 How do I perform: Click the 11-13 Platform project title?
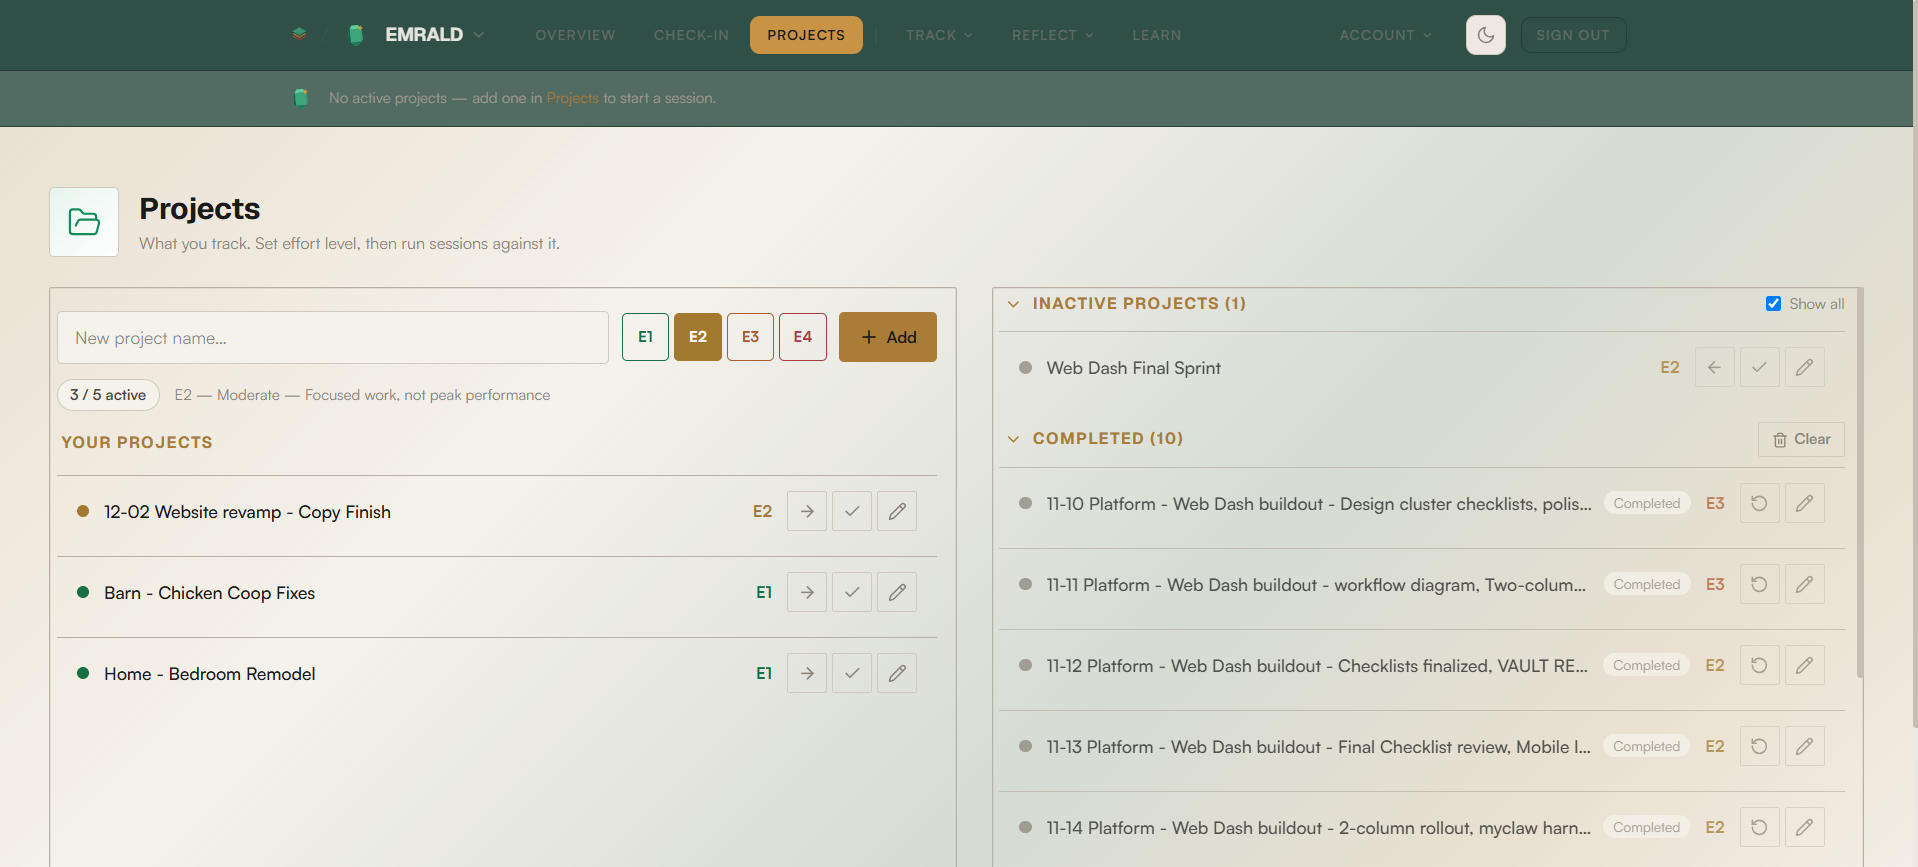point(1318,747)
